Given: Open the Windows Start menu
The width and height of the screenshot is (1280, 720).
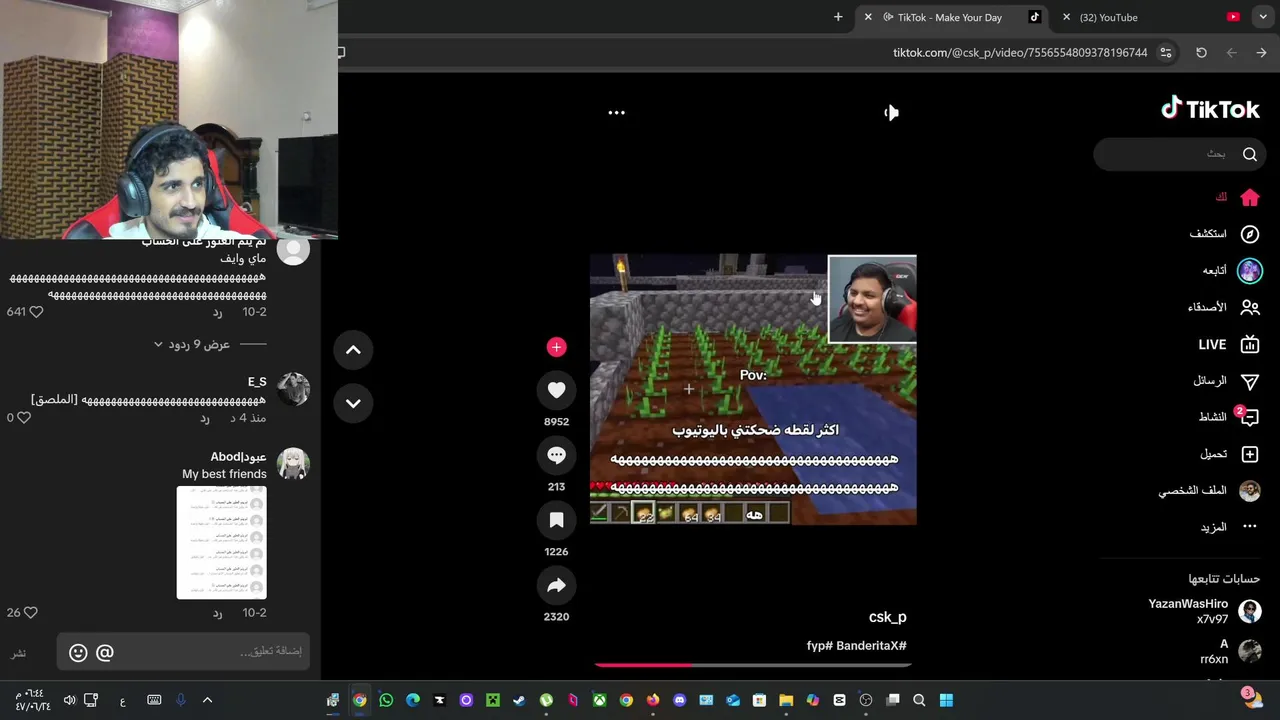Looking at the screenshot, I should pos(946,700).
